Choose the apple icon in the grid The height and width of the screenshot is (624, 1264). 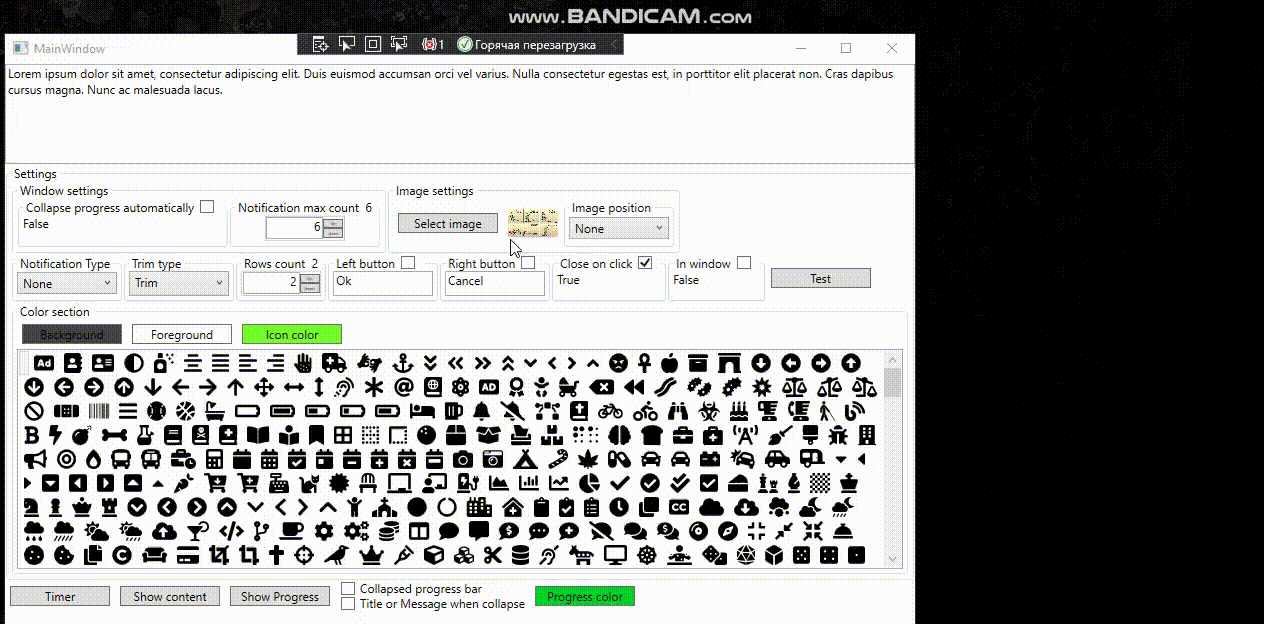pos(669,363)
